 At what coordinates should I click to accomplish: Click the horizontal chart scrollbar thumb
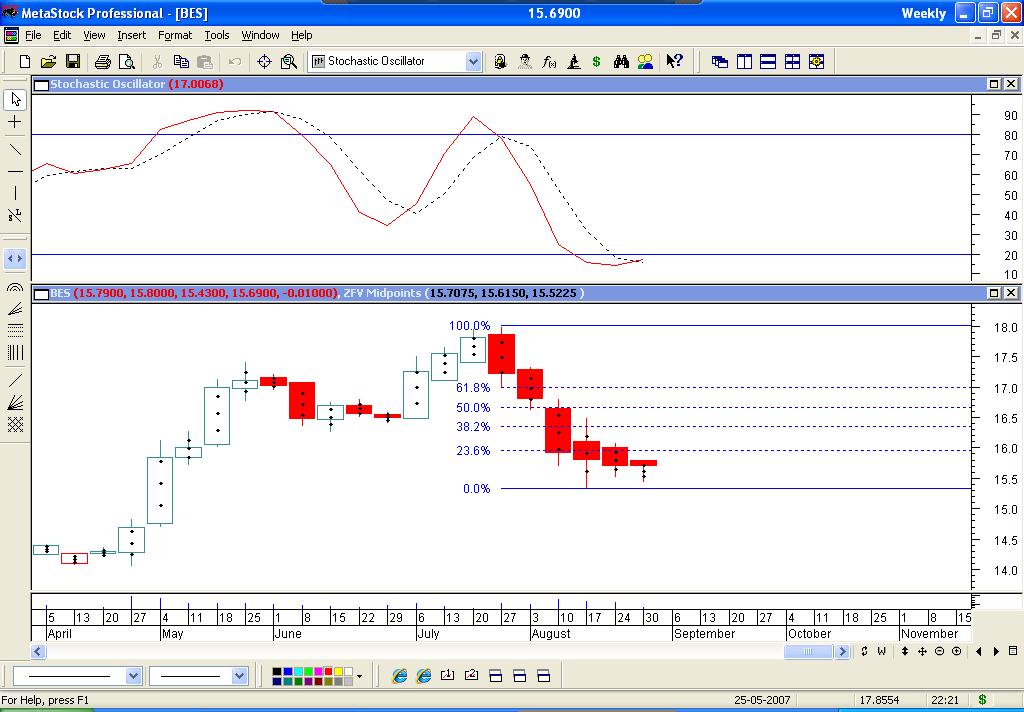(x=808, y=651)
